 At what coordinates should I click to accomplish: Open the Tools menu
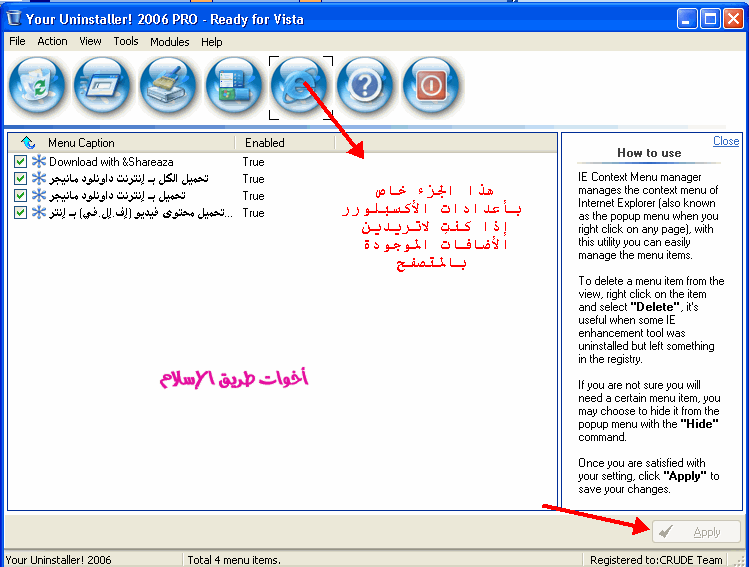126,42
